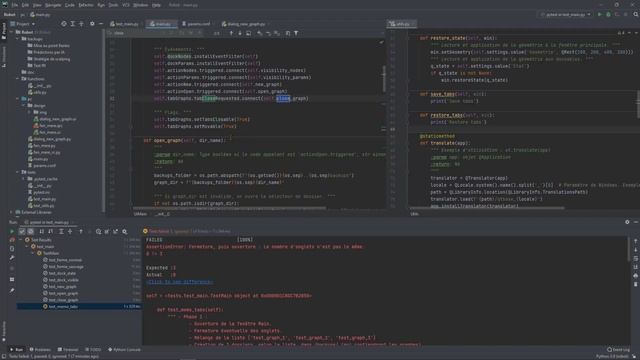Sort test results by duration
This screenshot has width=640, height=360.
click(x=50, y=231)
